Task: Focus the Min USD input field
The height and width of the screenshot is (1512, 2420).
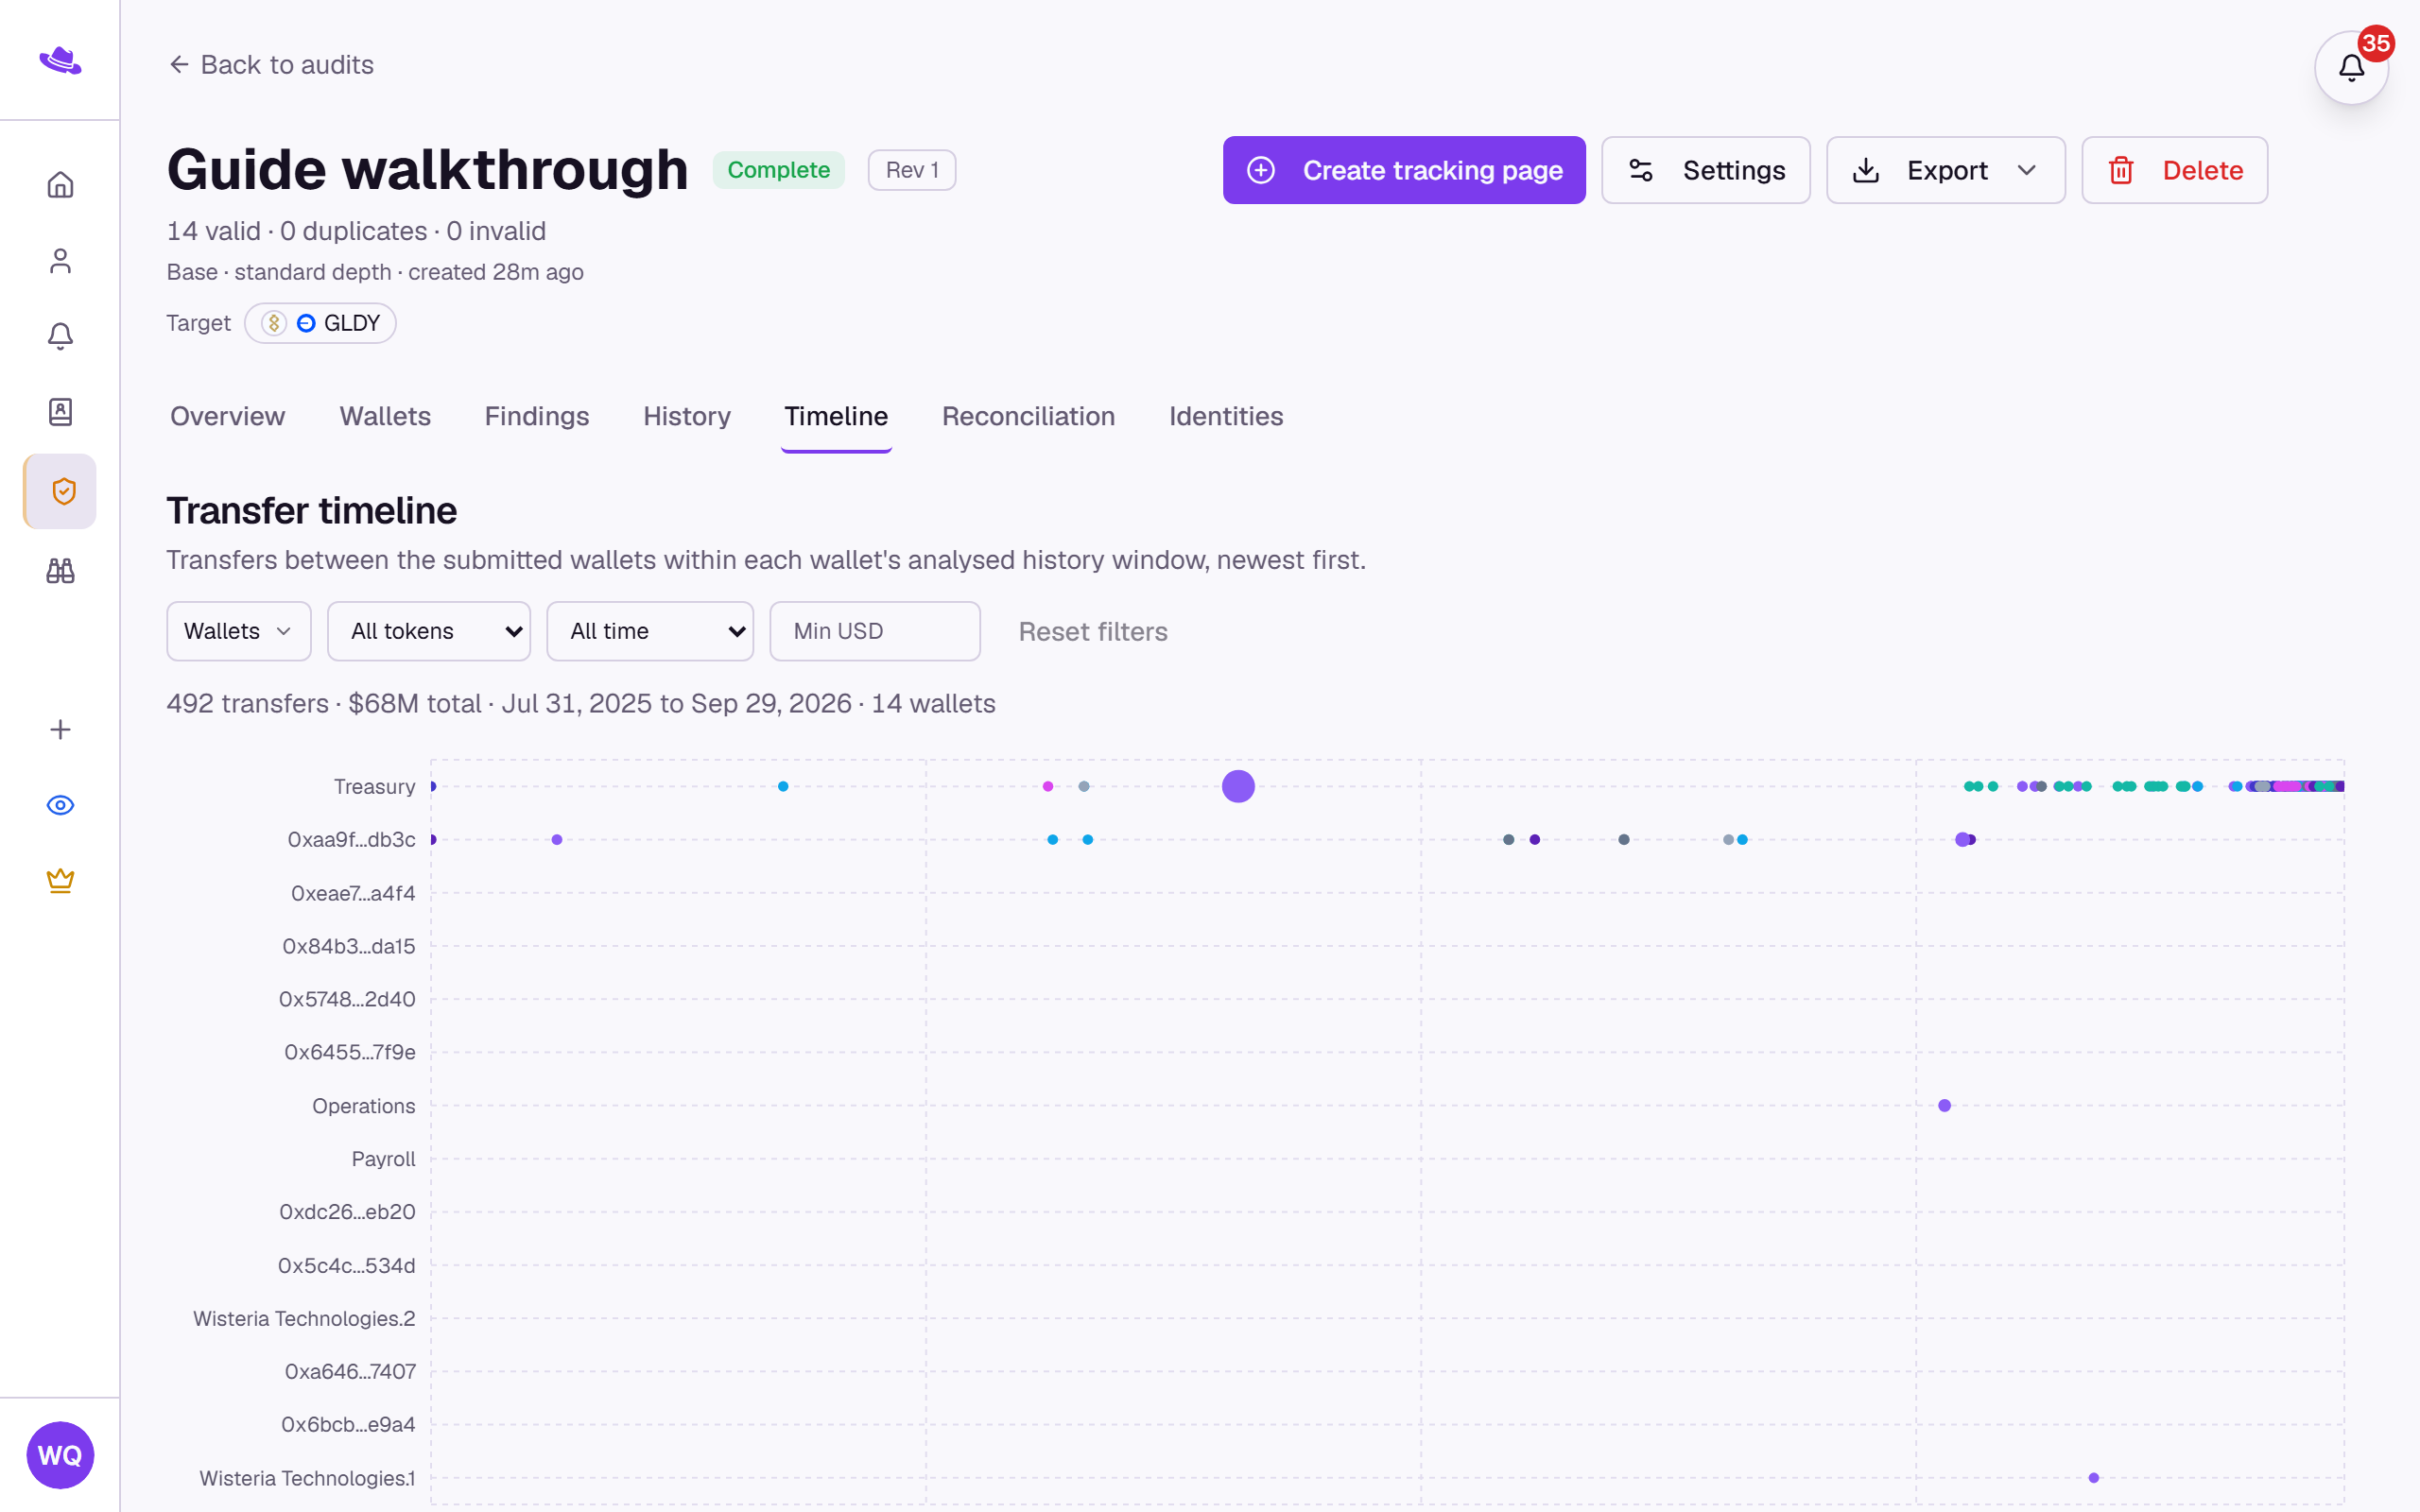Action: click(875, 631)
